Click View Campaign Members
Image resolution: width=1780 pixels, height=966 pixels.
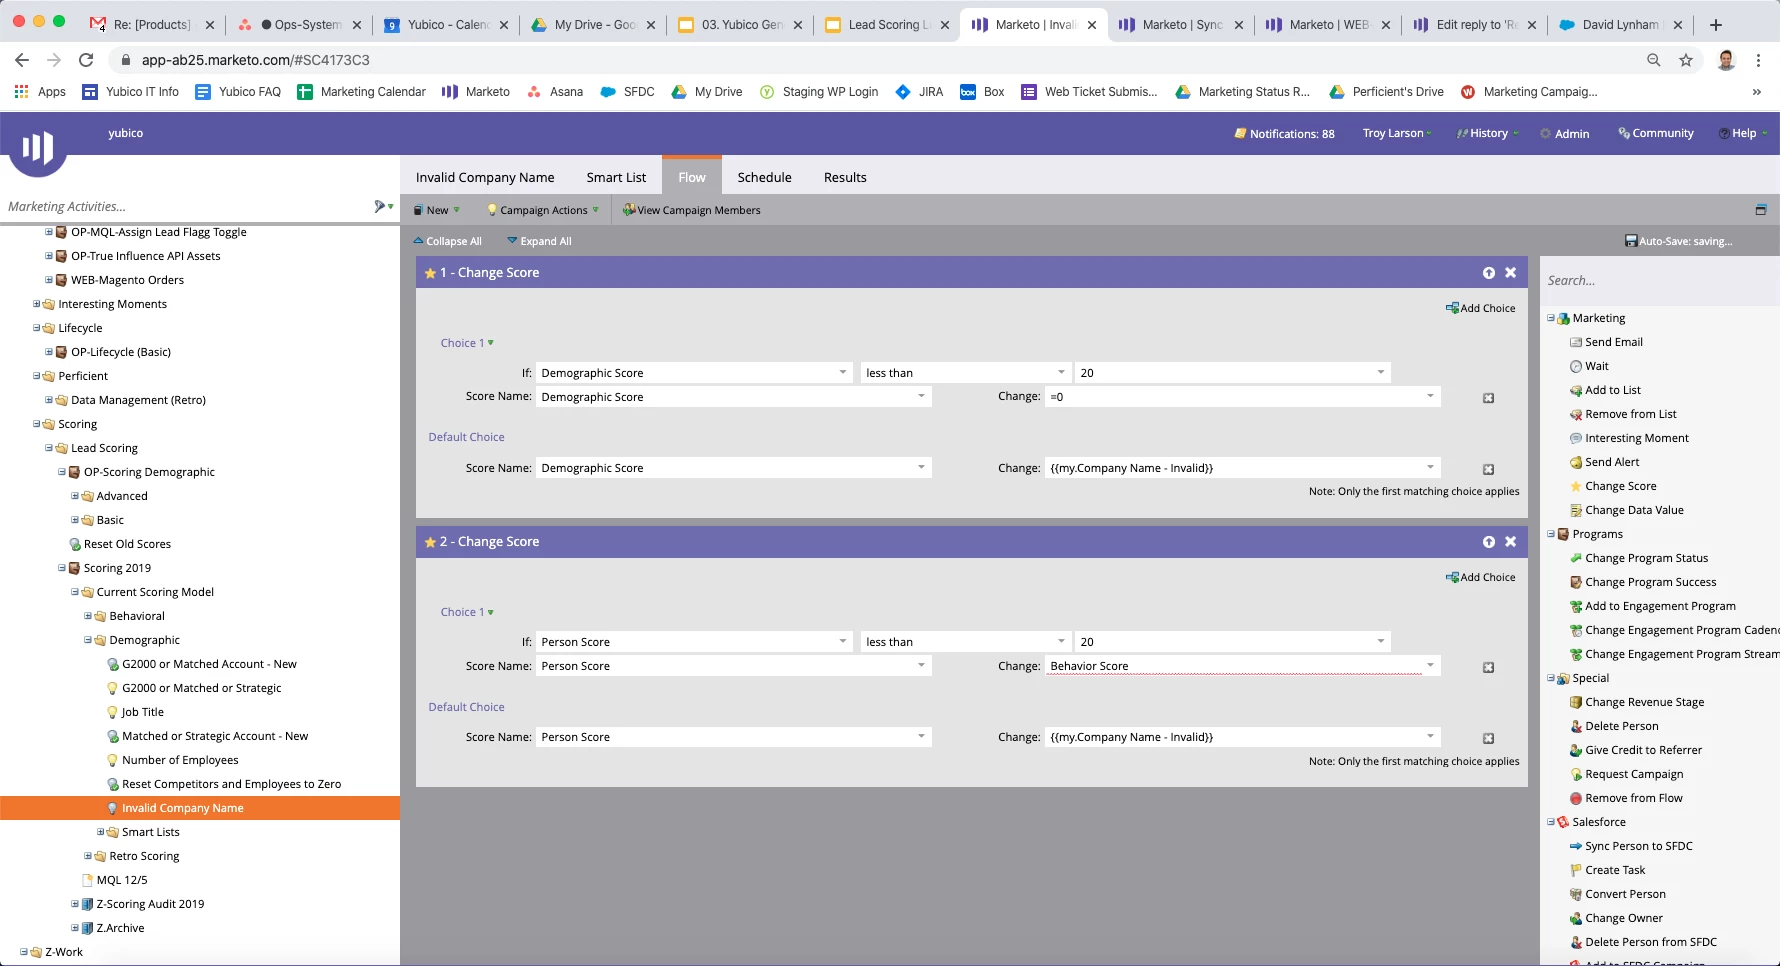tap(692, 210)
